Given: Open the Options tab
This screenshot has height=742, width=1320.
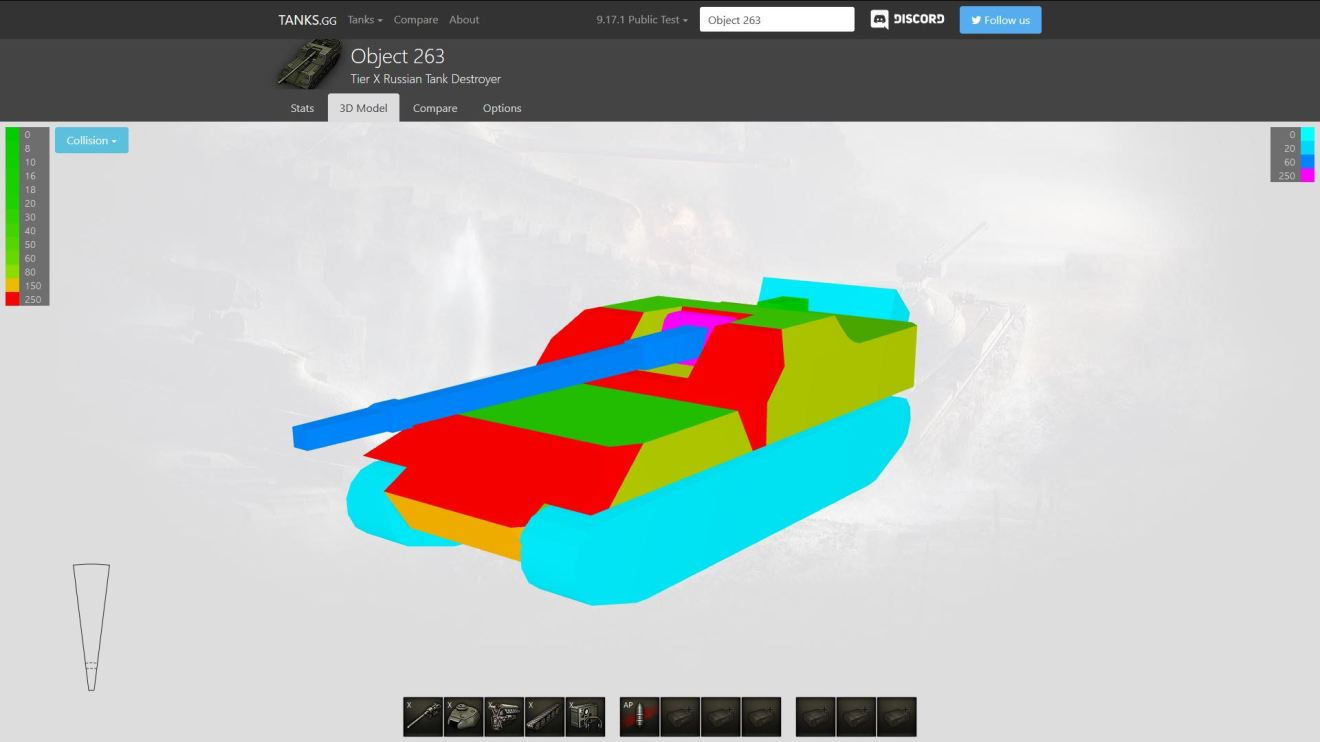Looking at the screenshot, I should point(502,108).
